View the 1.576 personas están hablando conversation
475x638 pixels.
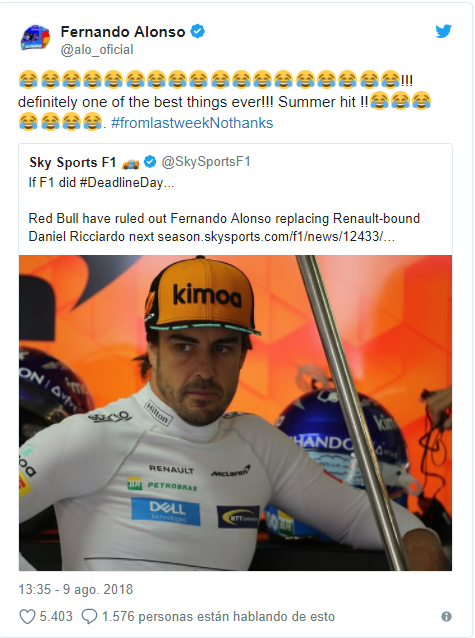point(218,617)
